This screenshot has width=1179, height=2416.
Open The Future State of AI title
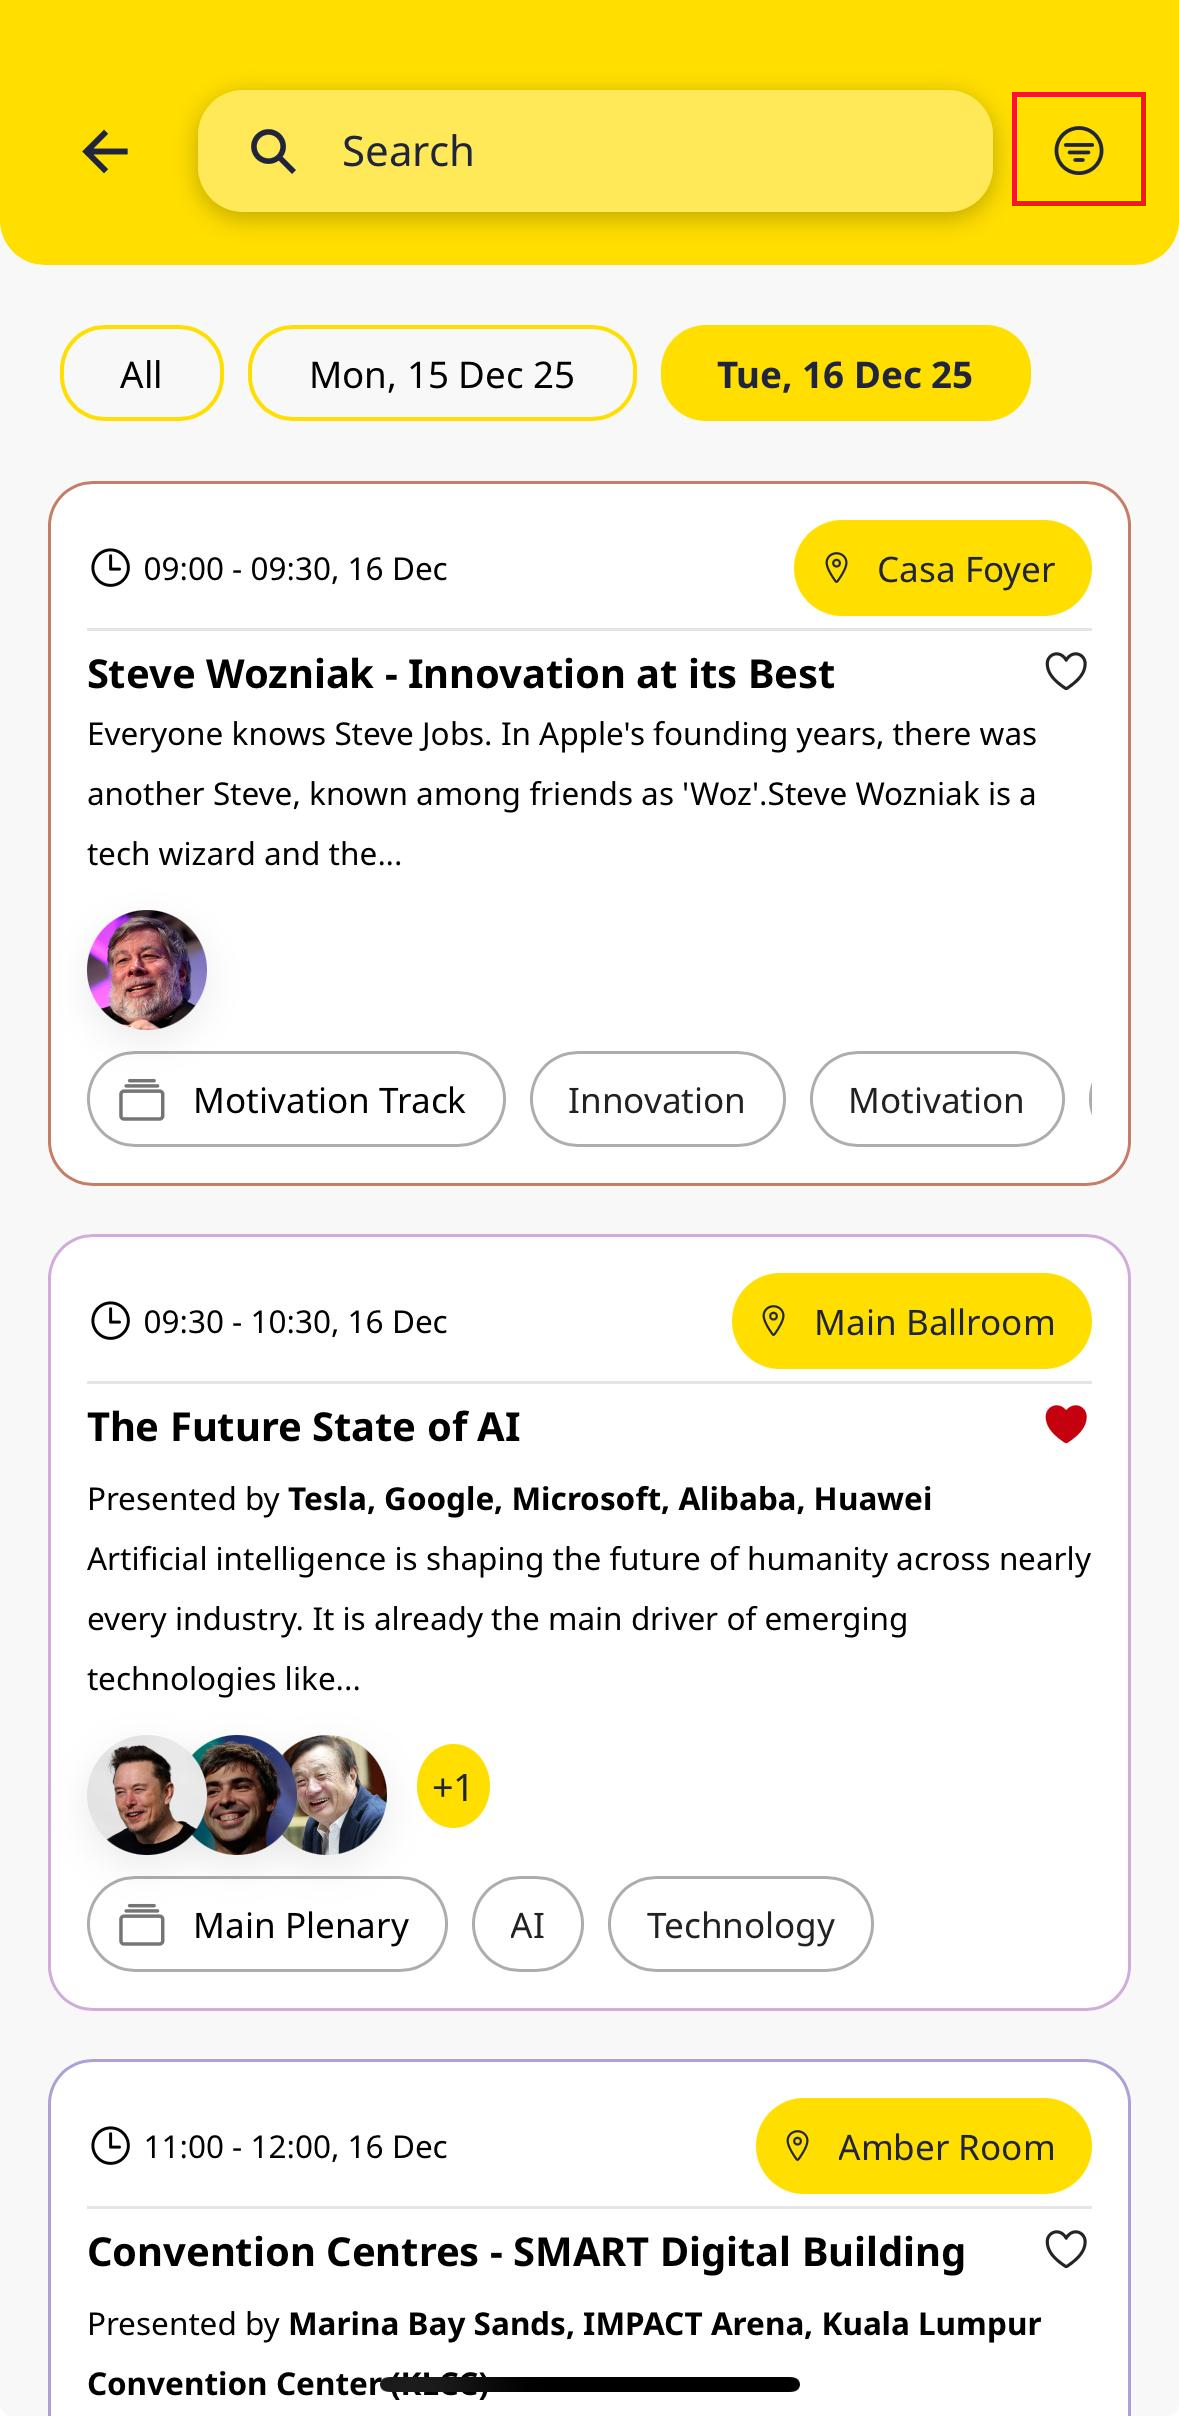tap(304, 1426)
